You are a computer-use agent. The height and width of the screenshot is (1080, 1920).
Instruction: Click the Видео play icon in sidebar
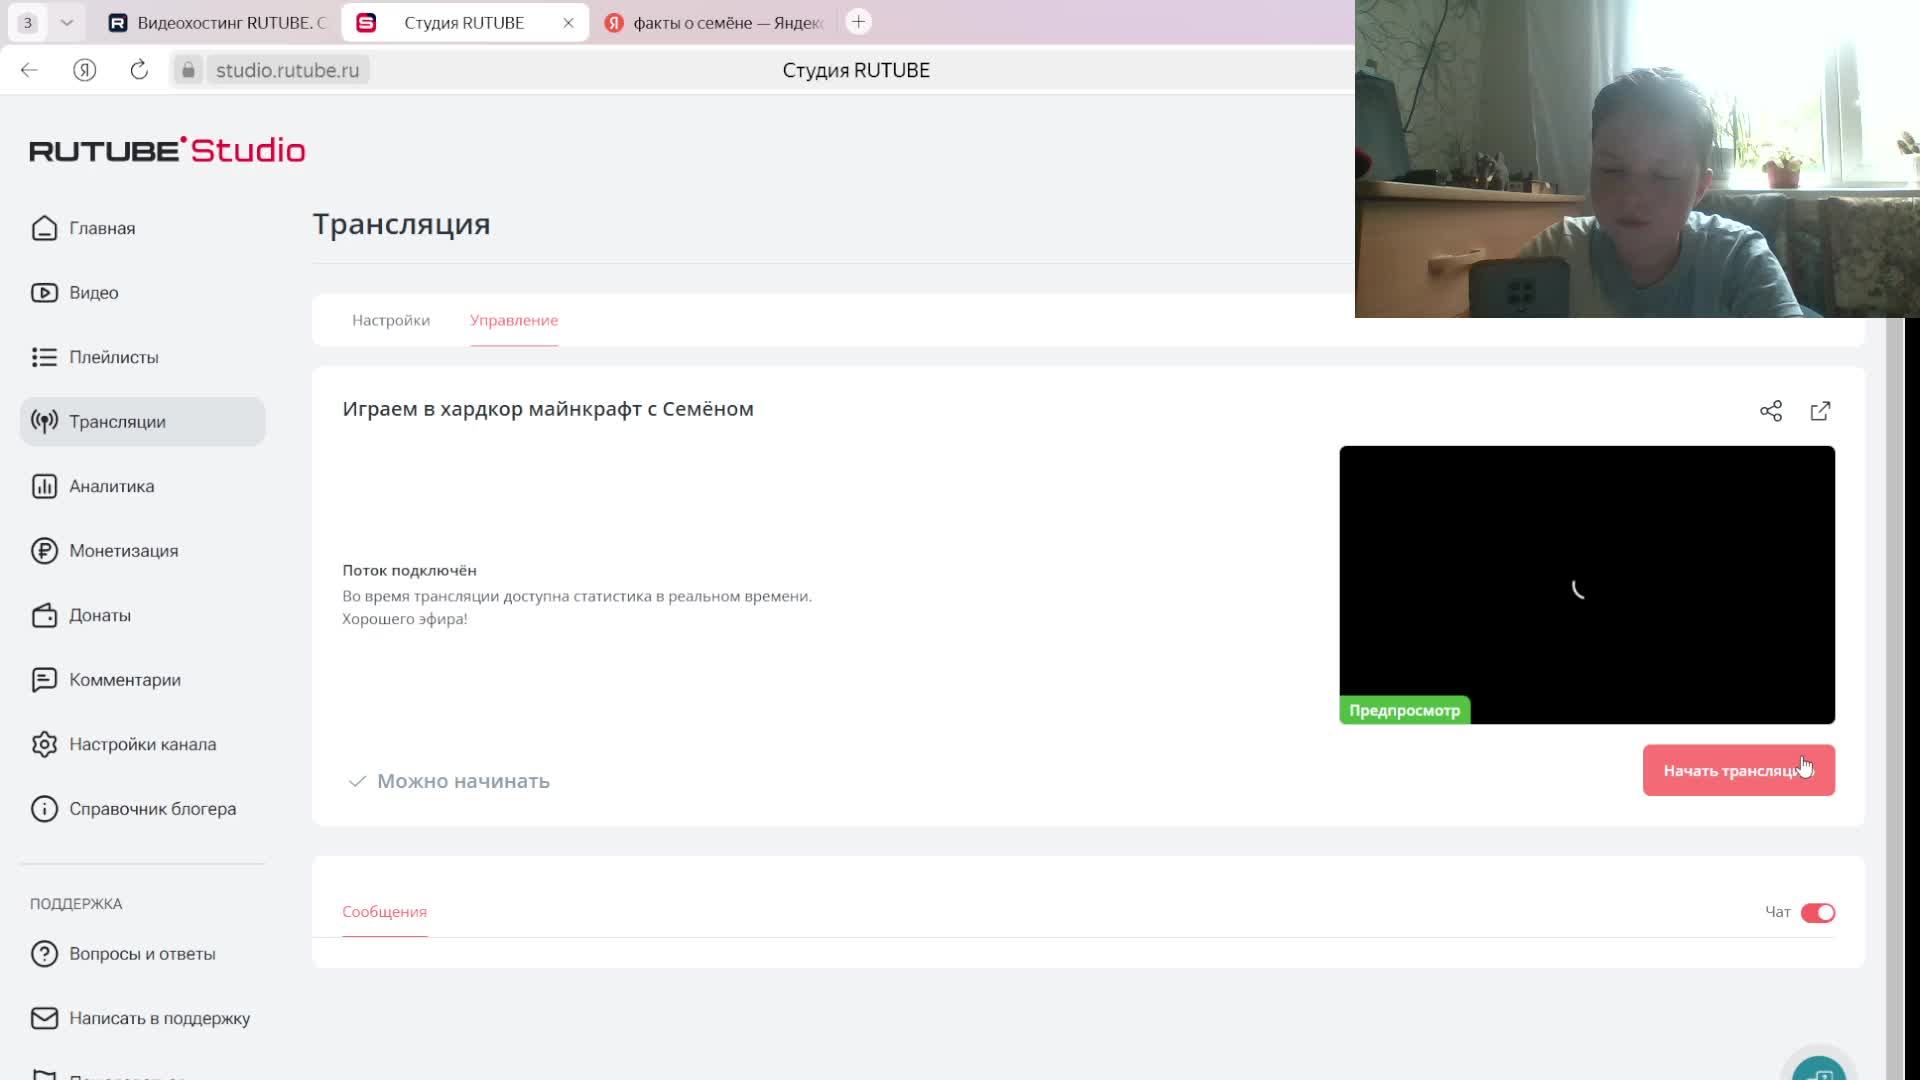(44, 293)
